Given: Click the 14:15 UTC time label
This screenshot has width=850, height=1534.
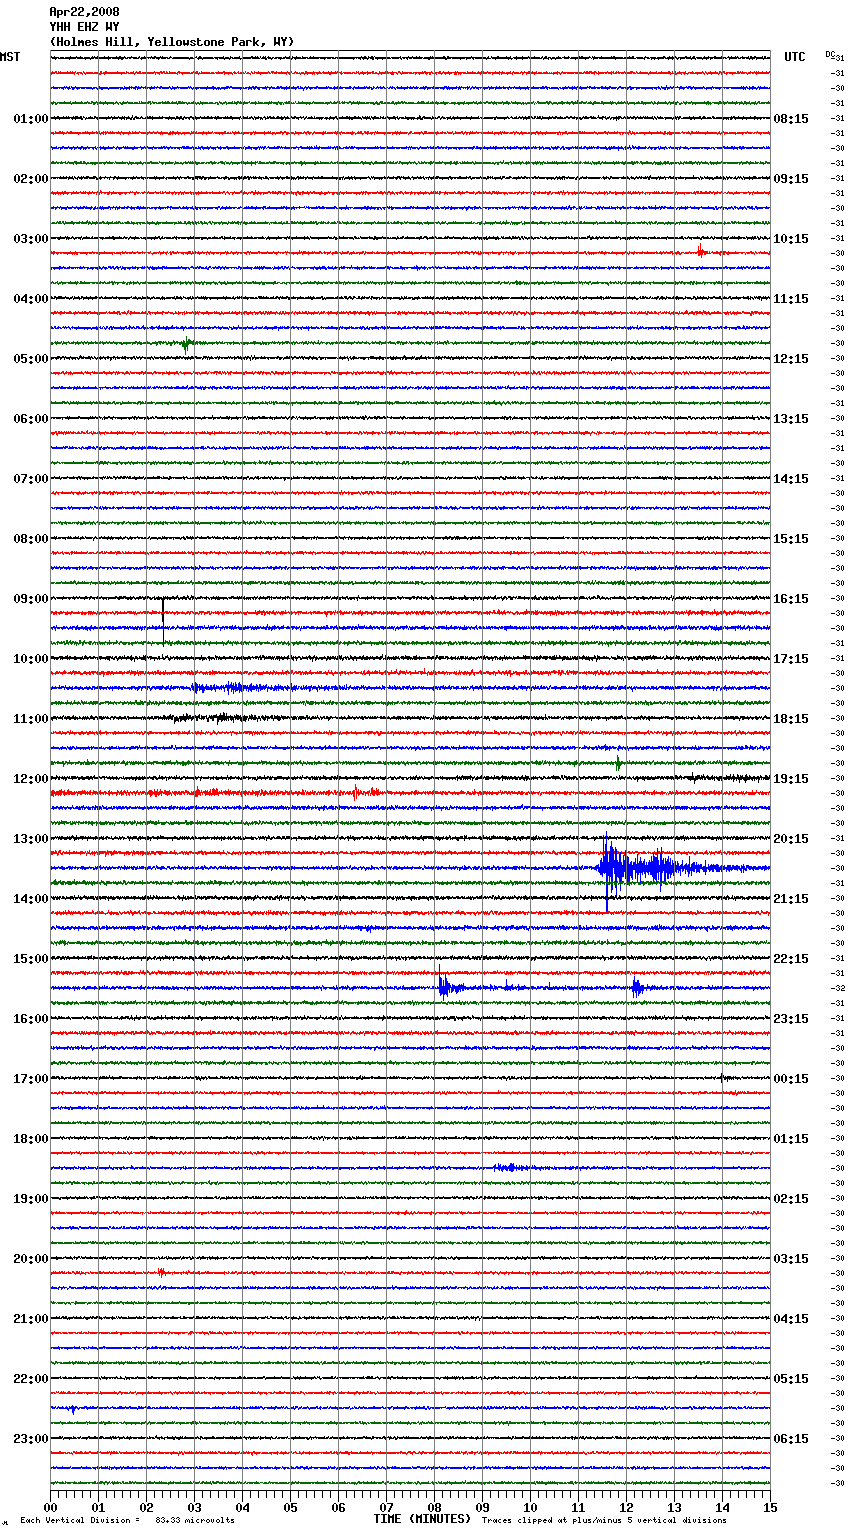Looking at the screenshot, I should click(x=791, y=479).
